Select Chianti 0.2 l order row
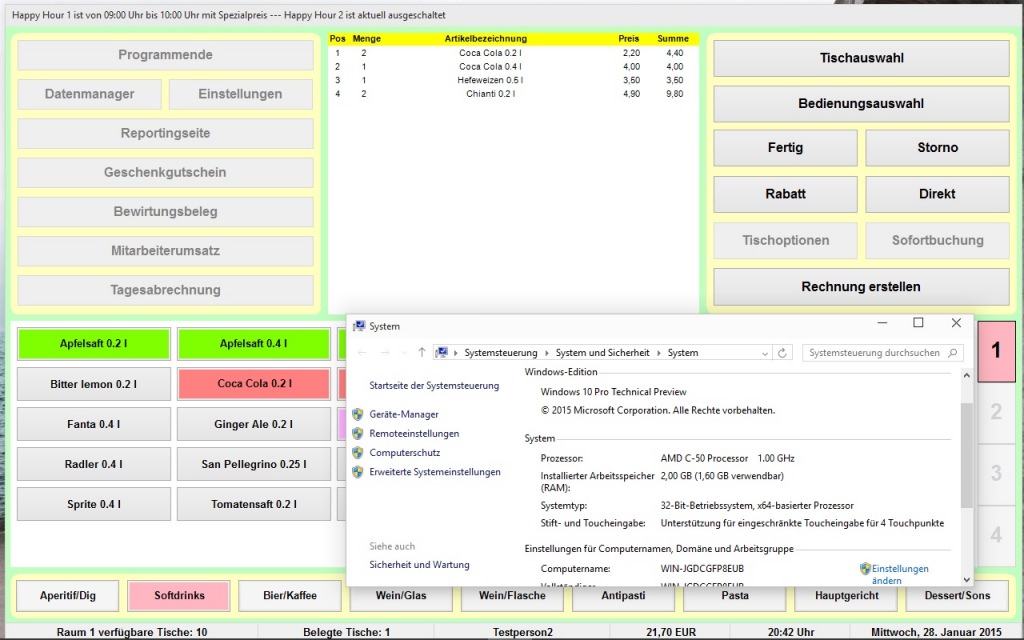The height and width of the screenshot is (640, 1024). (x=513, y=94)
